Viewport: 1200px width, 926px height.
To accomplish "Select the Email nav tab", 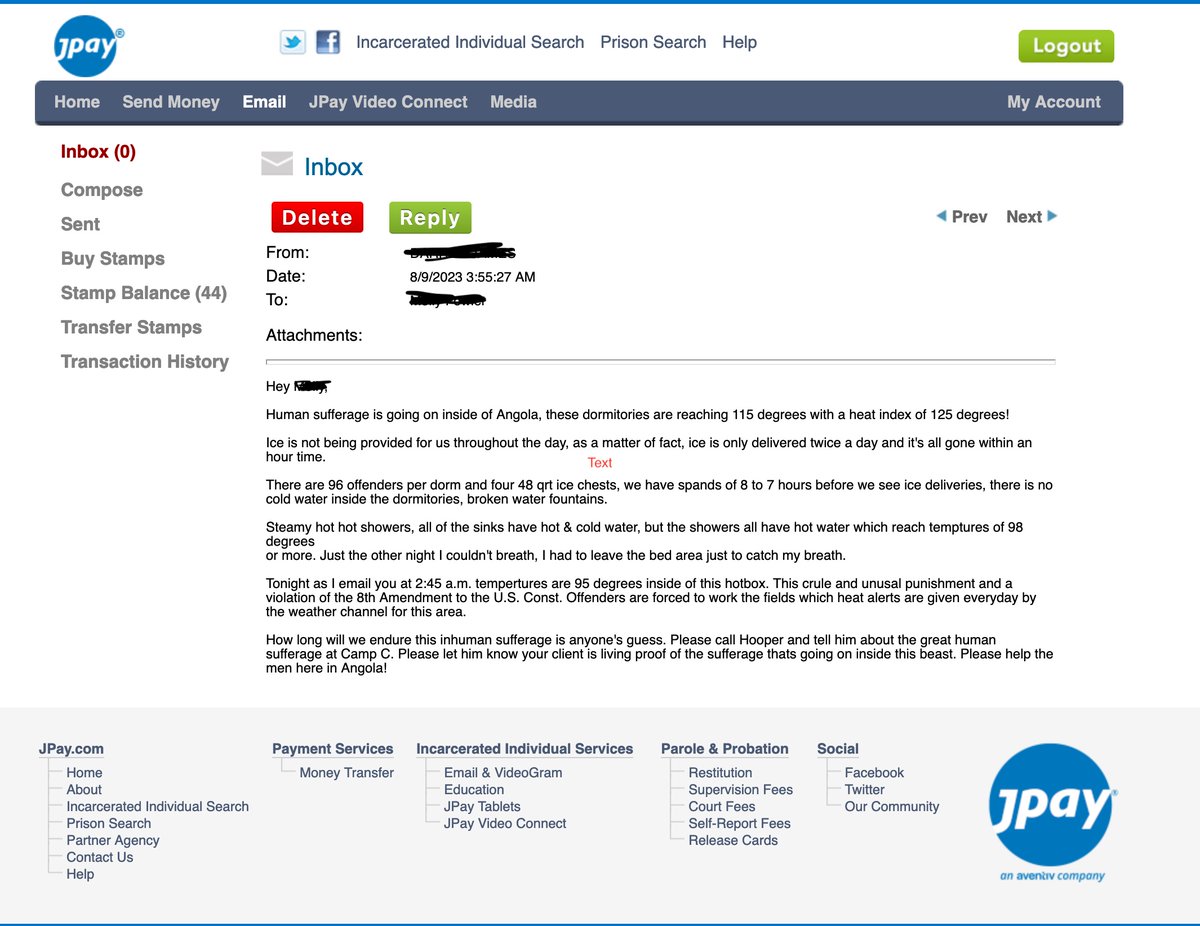I will coord(264,102).
